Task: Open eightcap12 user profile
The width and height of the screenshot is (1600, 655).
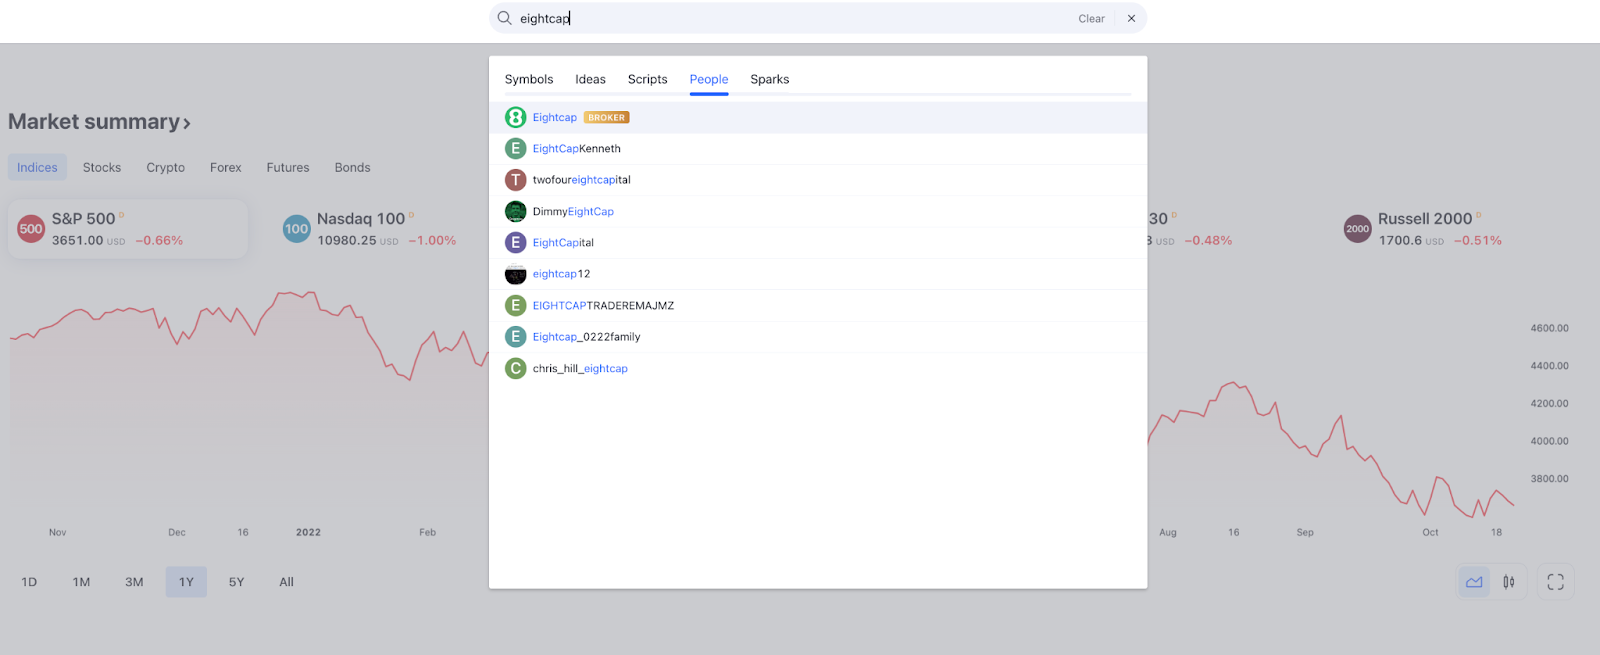Action: (818, 274)
